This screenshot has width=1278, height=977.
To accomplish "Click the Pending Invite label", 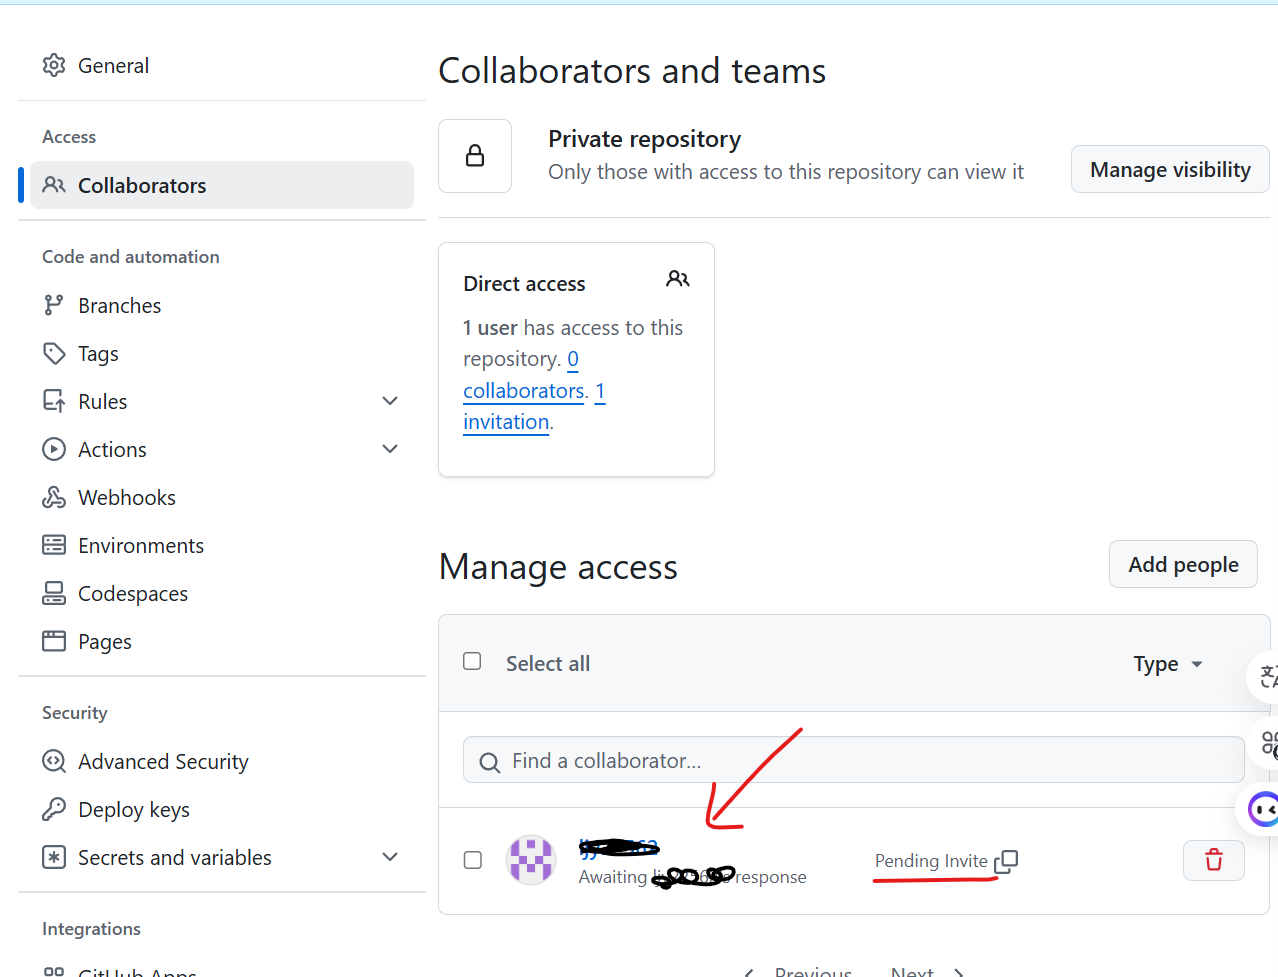I will (x=931, y=861).
